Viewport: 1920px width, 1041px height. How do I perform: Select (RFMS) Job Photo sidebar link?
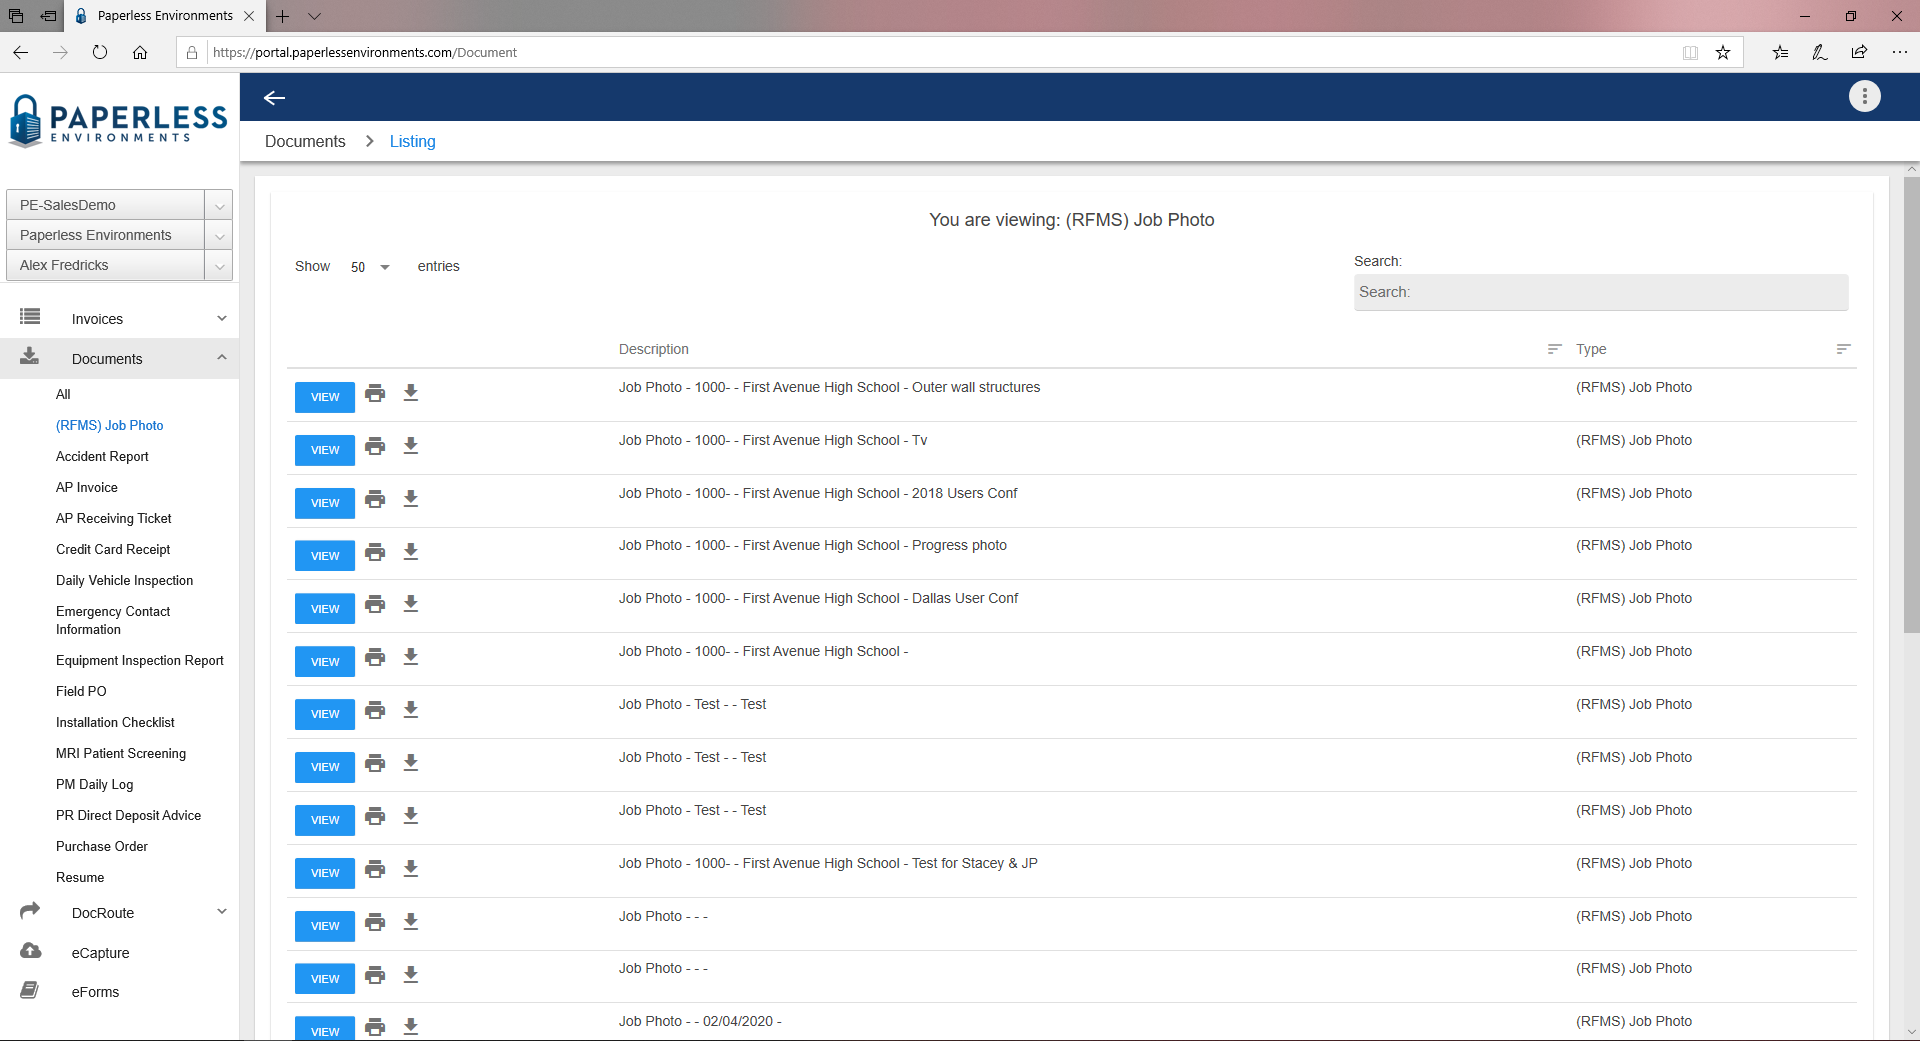(x=109, y=425)
